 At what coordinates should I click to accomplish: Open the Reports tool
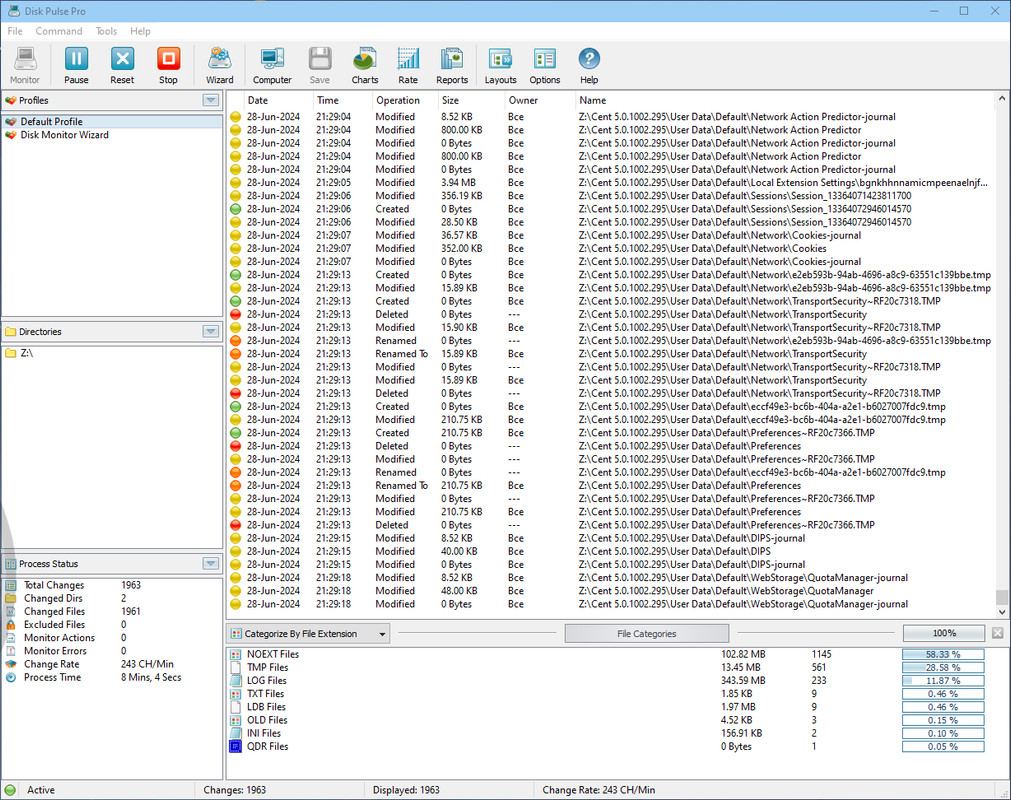[x=452, y=66]
